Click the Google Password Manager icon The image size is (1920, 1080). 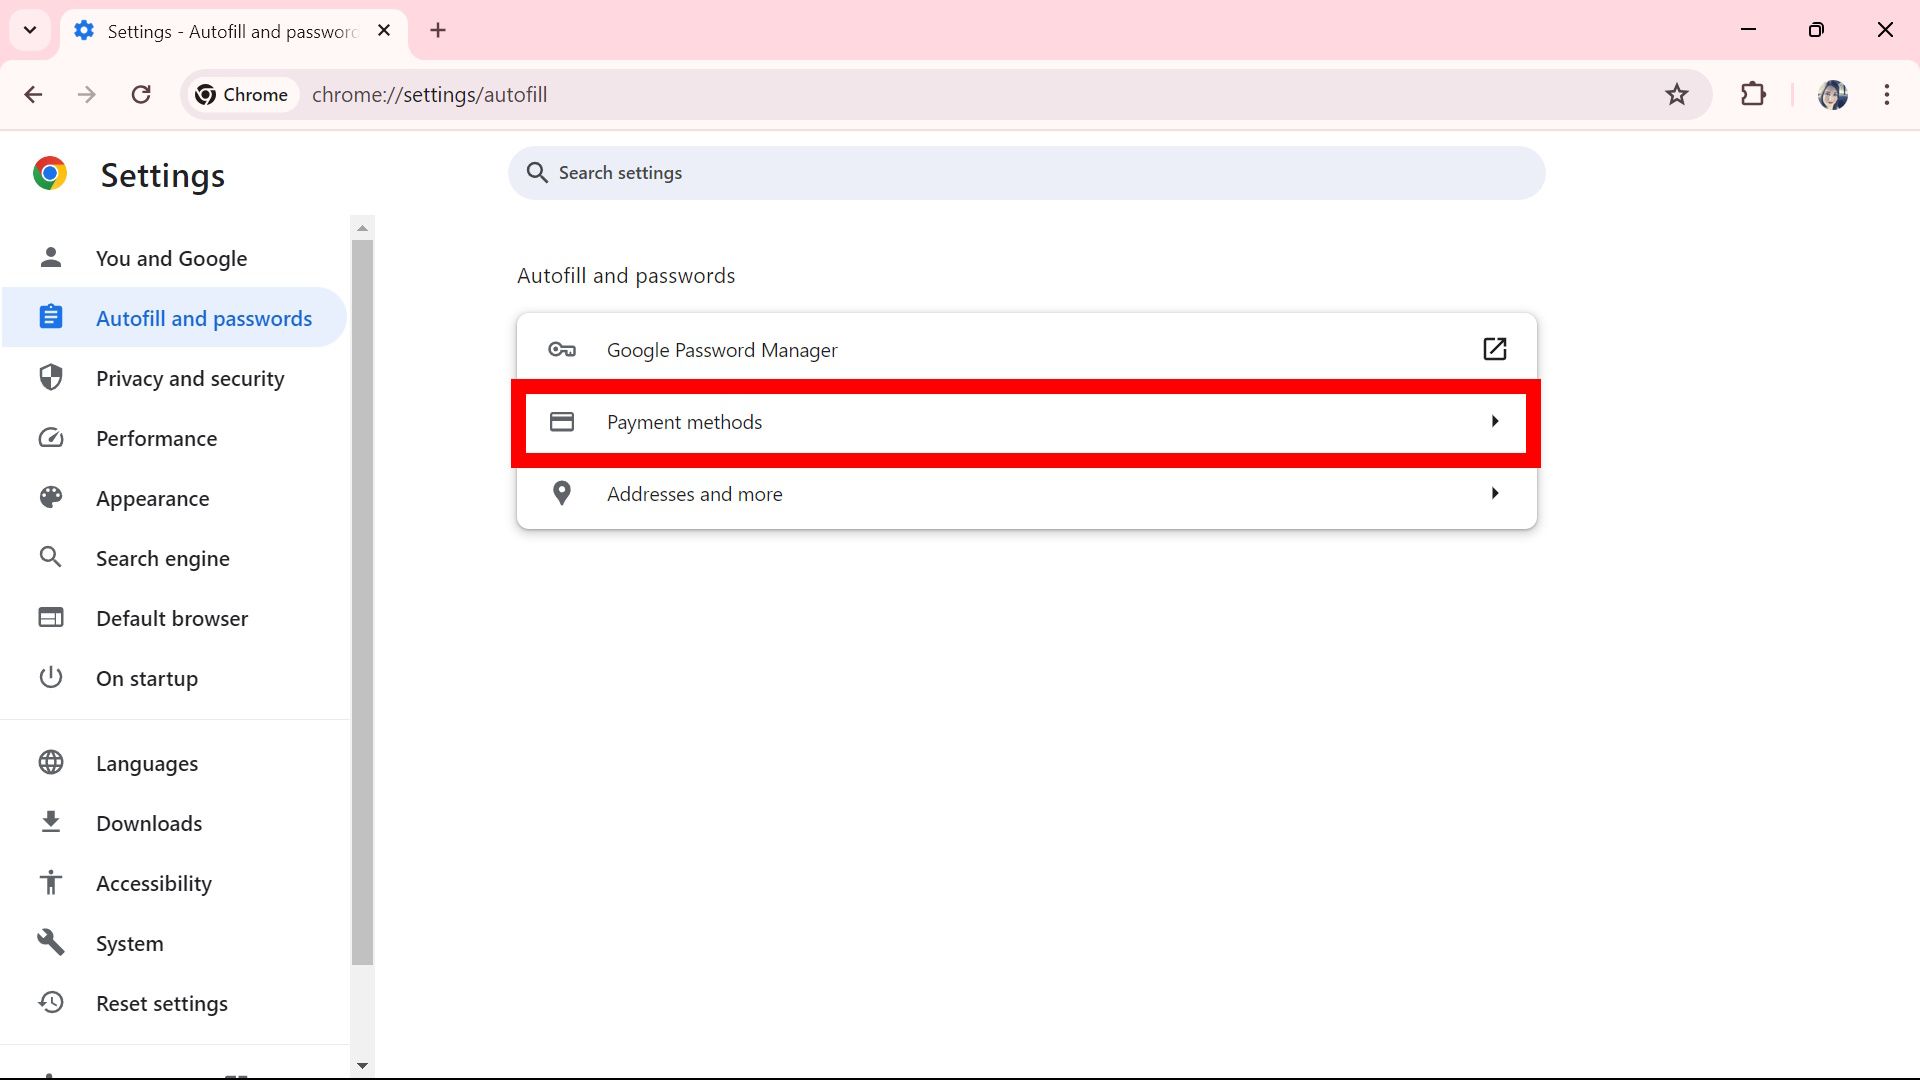(x=560, y=349)
